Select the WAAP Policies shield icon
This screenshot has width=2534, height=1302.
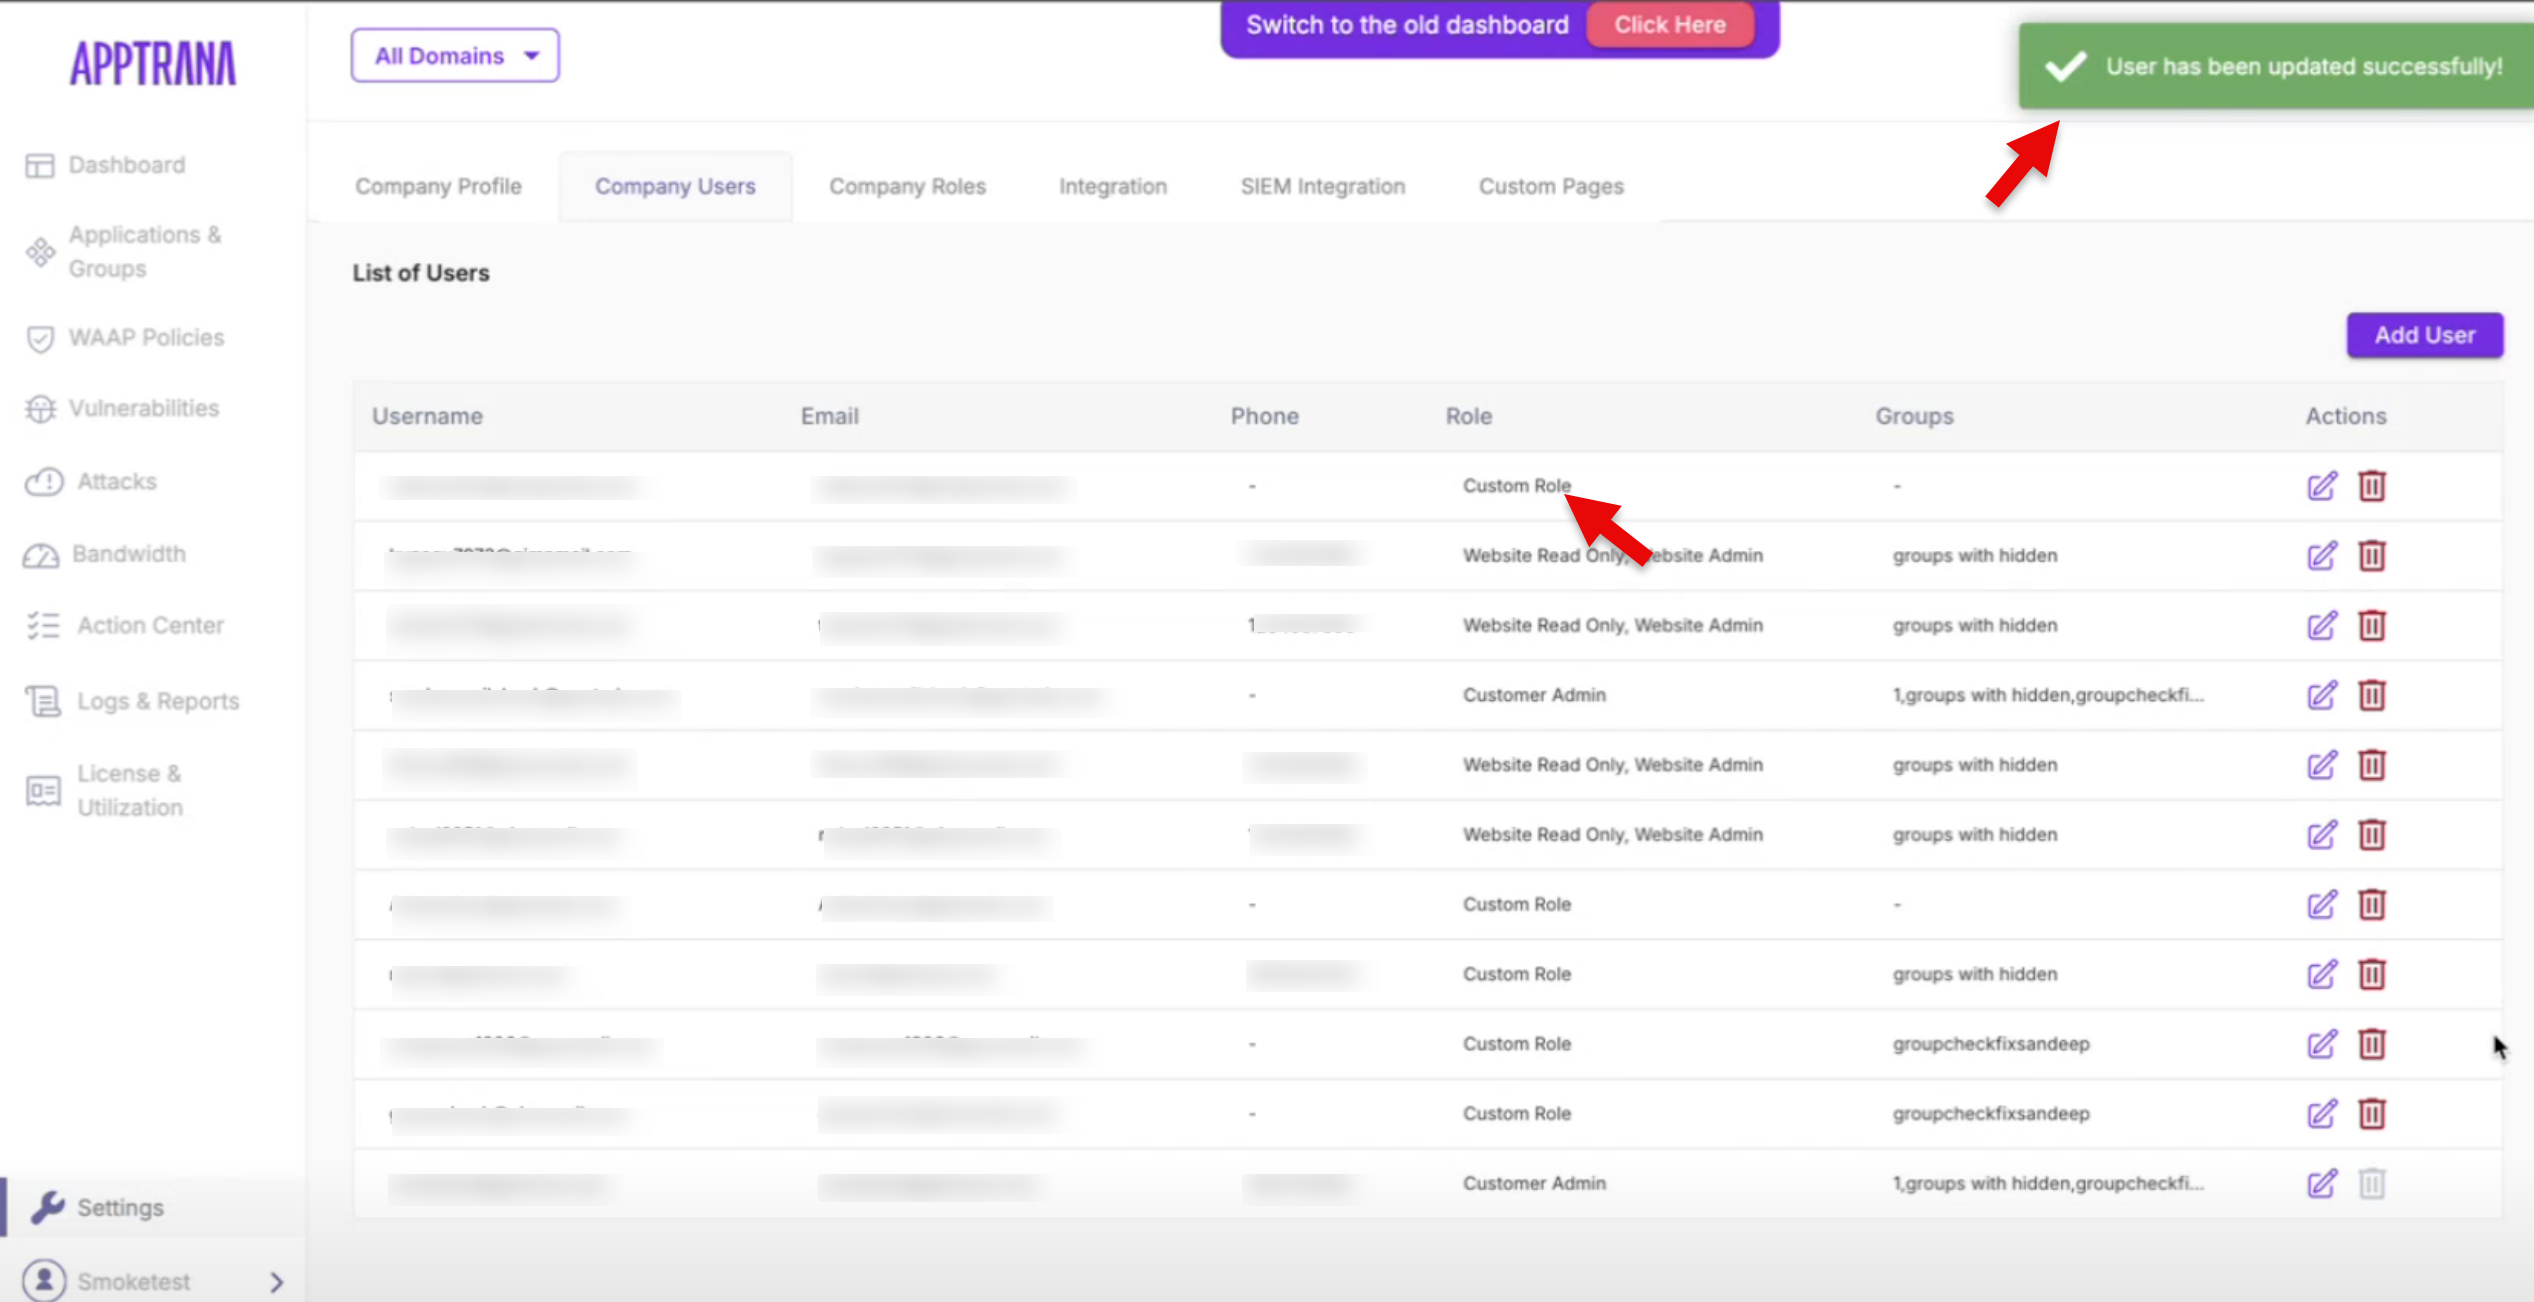40,339
